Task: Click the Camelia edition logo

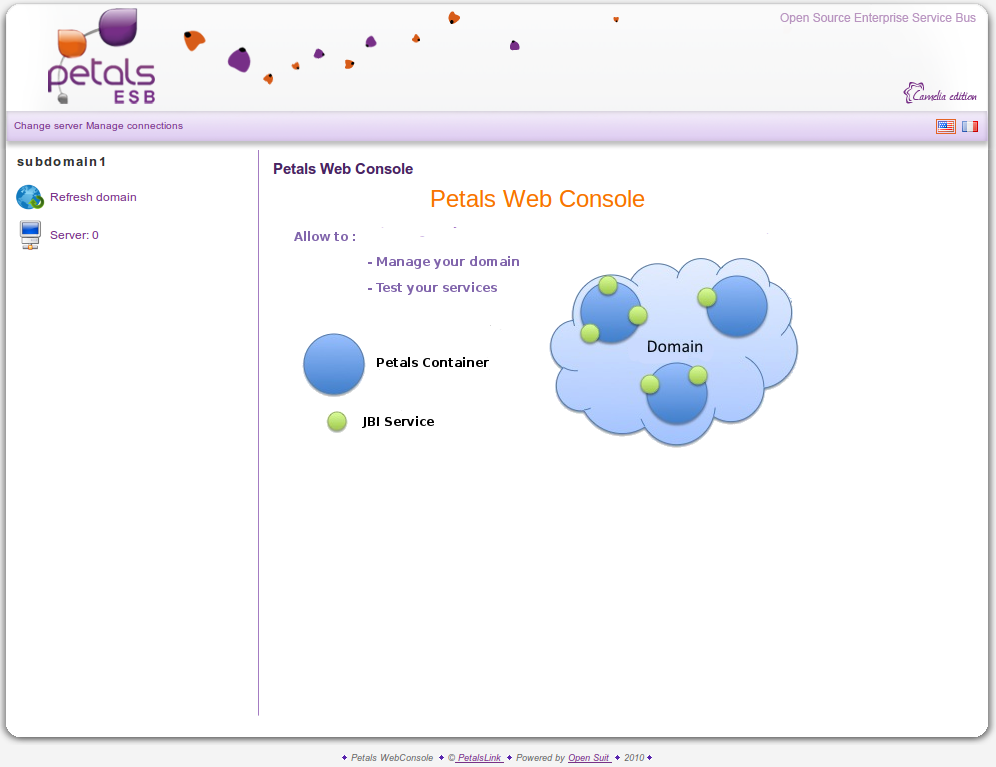Action: (x=940, y=94)
